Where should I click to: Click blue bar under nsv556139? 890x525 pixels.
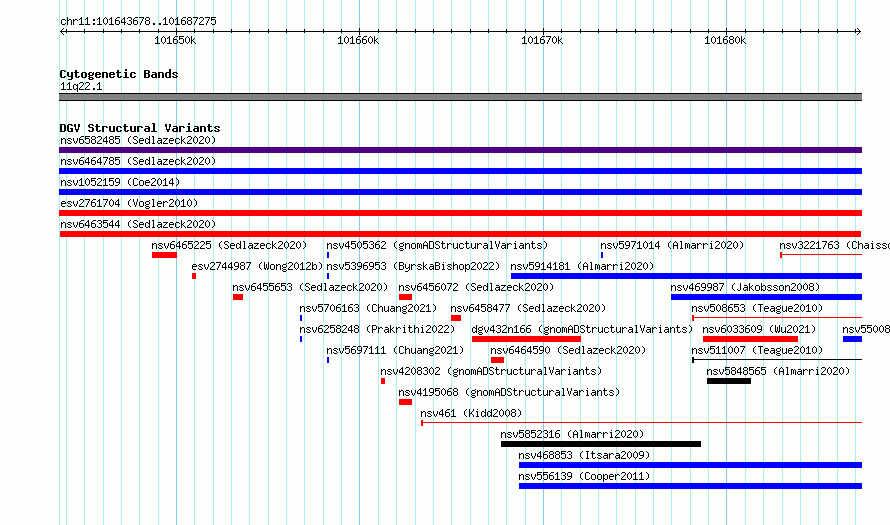(690, 486)
